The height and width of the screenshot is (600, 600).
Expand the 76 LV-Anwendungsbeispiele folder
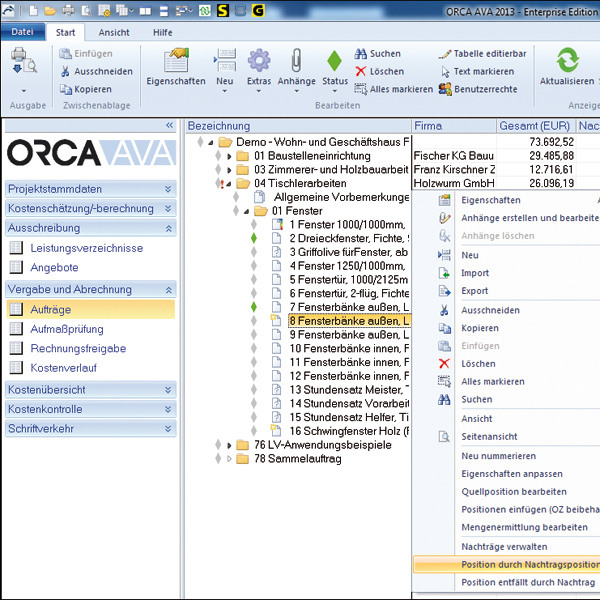click(229, 444)
